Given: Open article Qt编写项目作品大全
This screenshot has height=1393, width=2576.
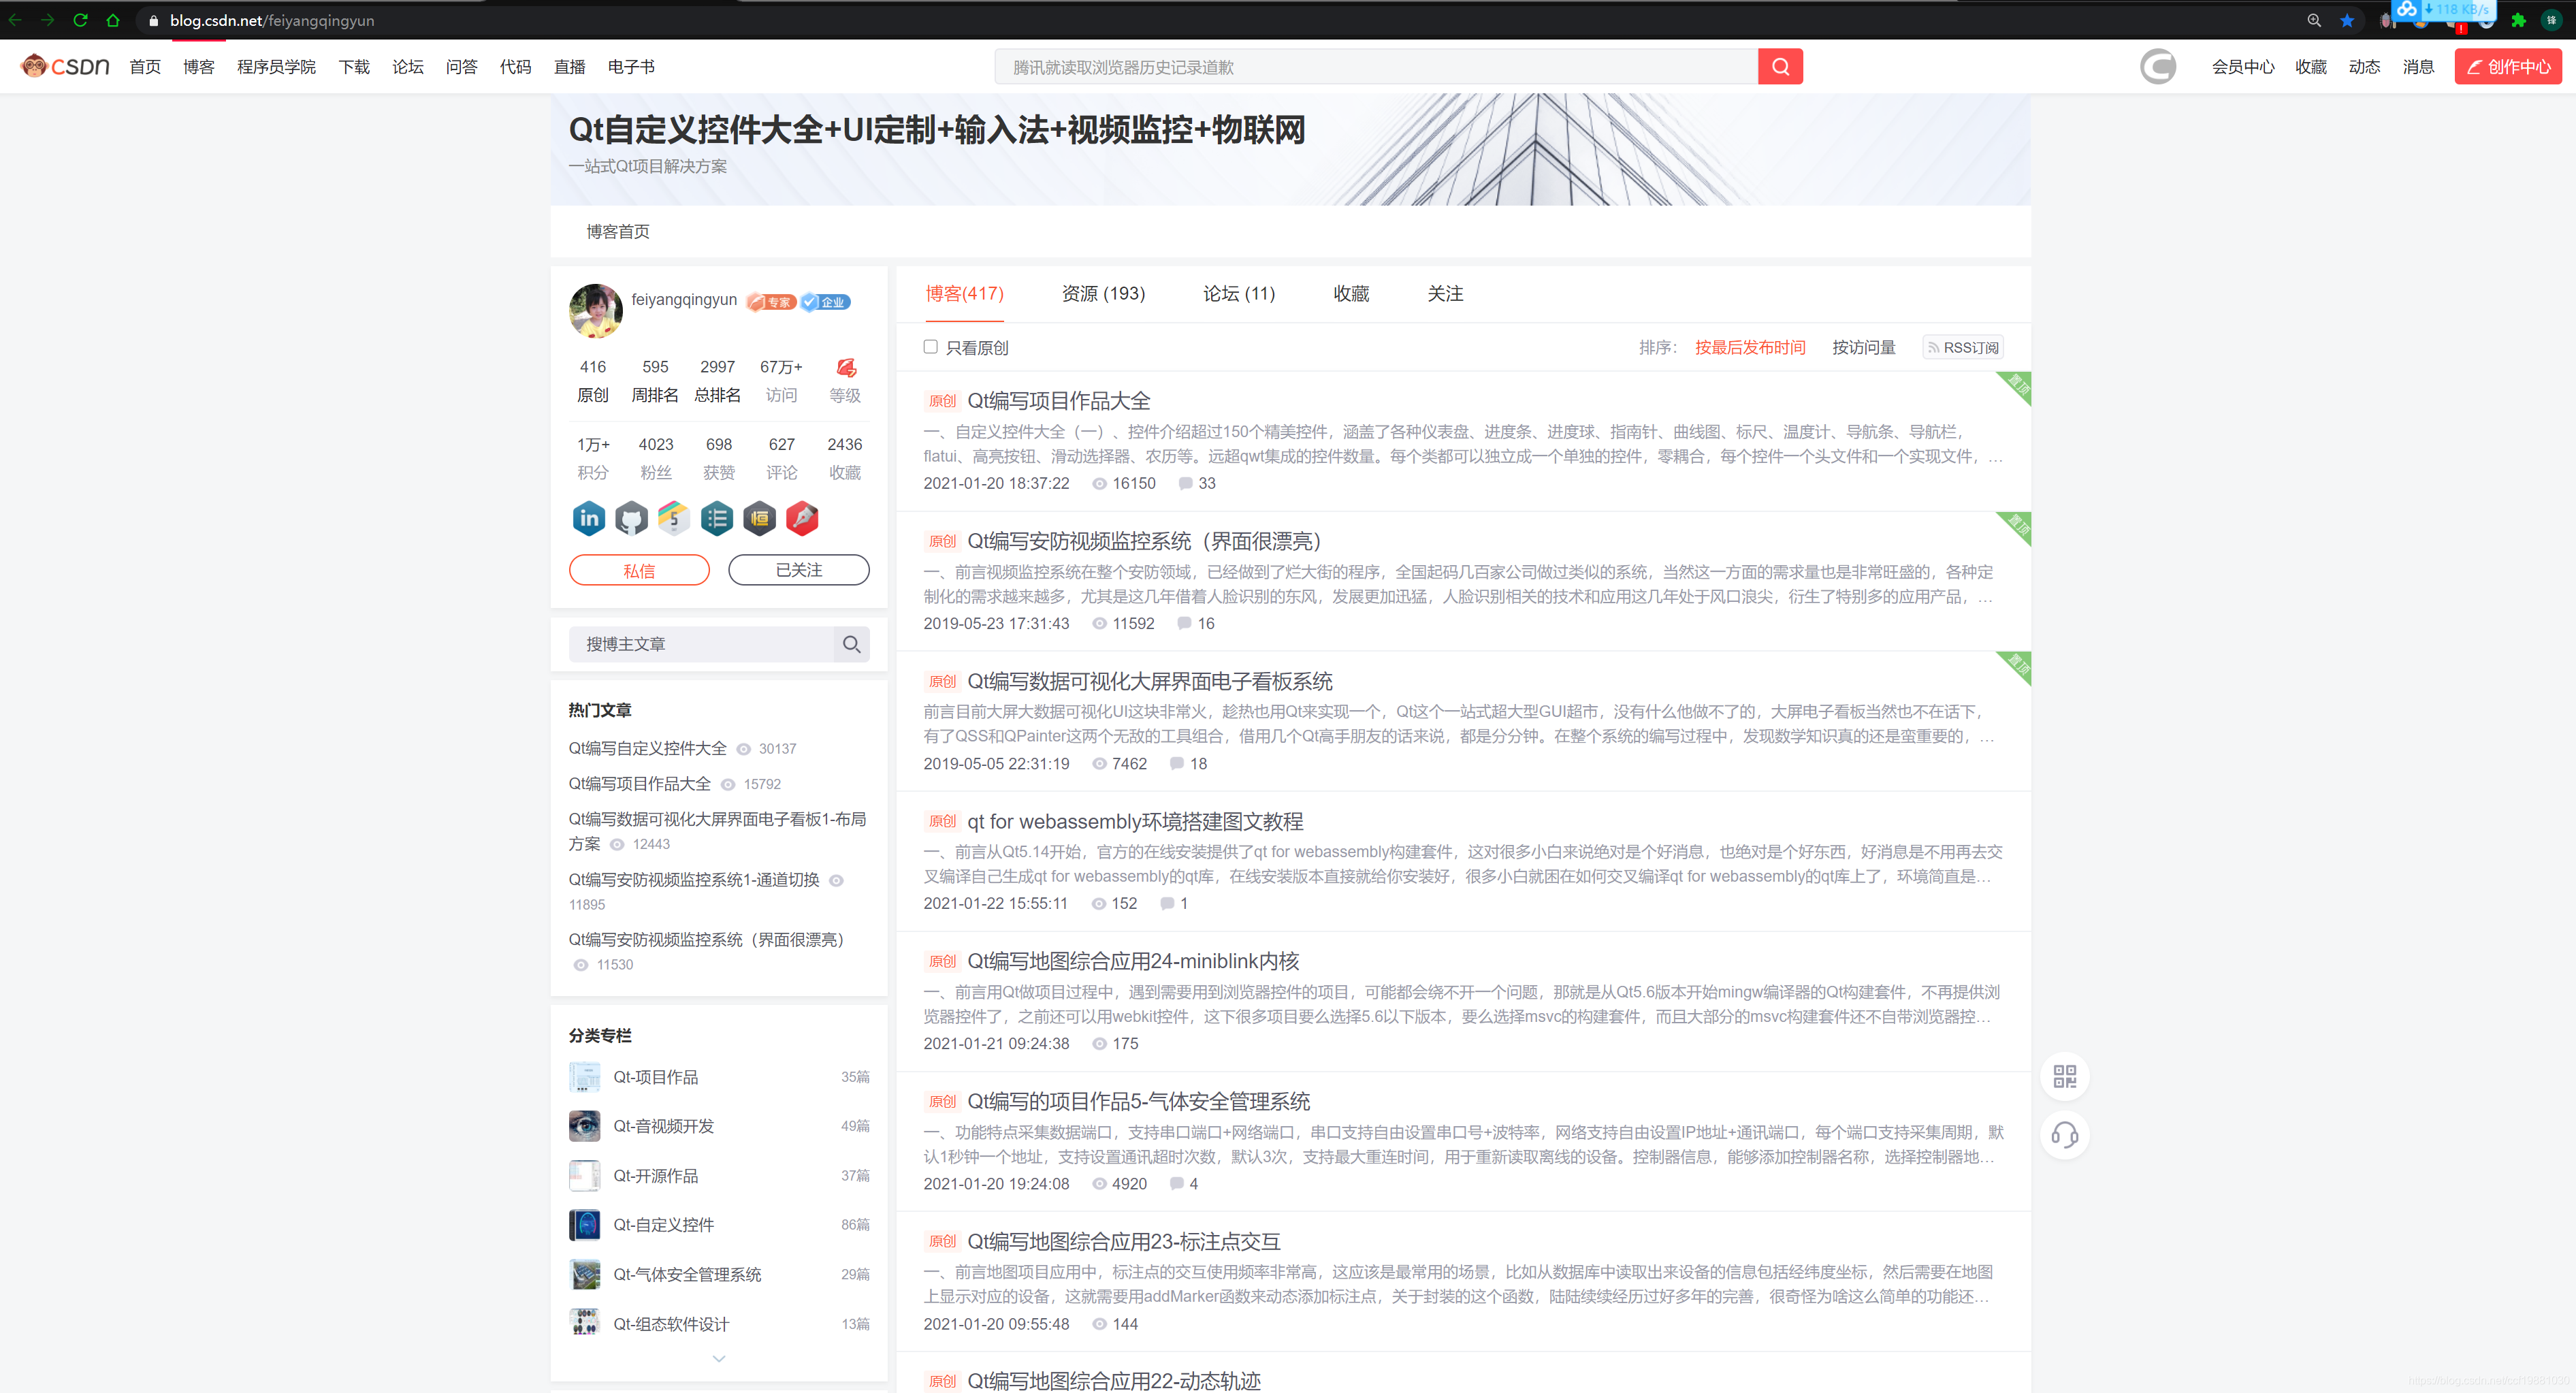Looking at the screenshot, I should tap(1058, 401).
